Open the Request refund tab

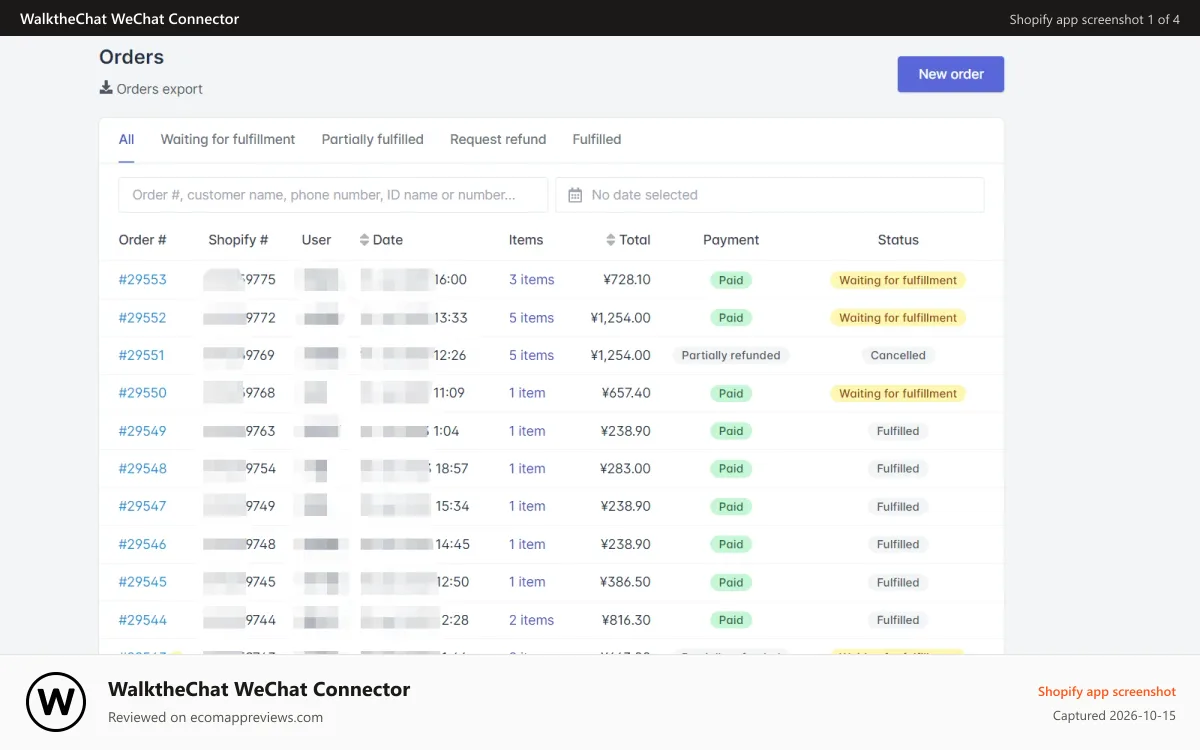pos(498,140)
